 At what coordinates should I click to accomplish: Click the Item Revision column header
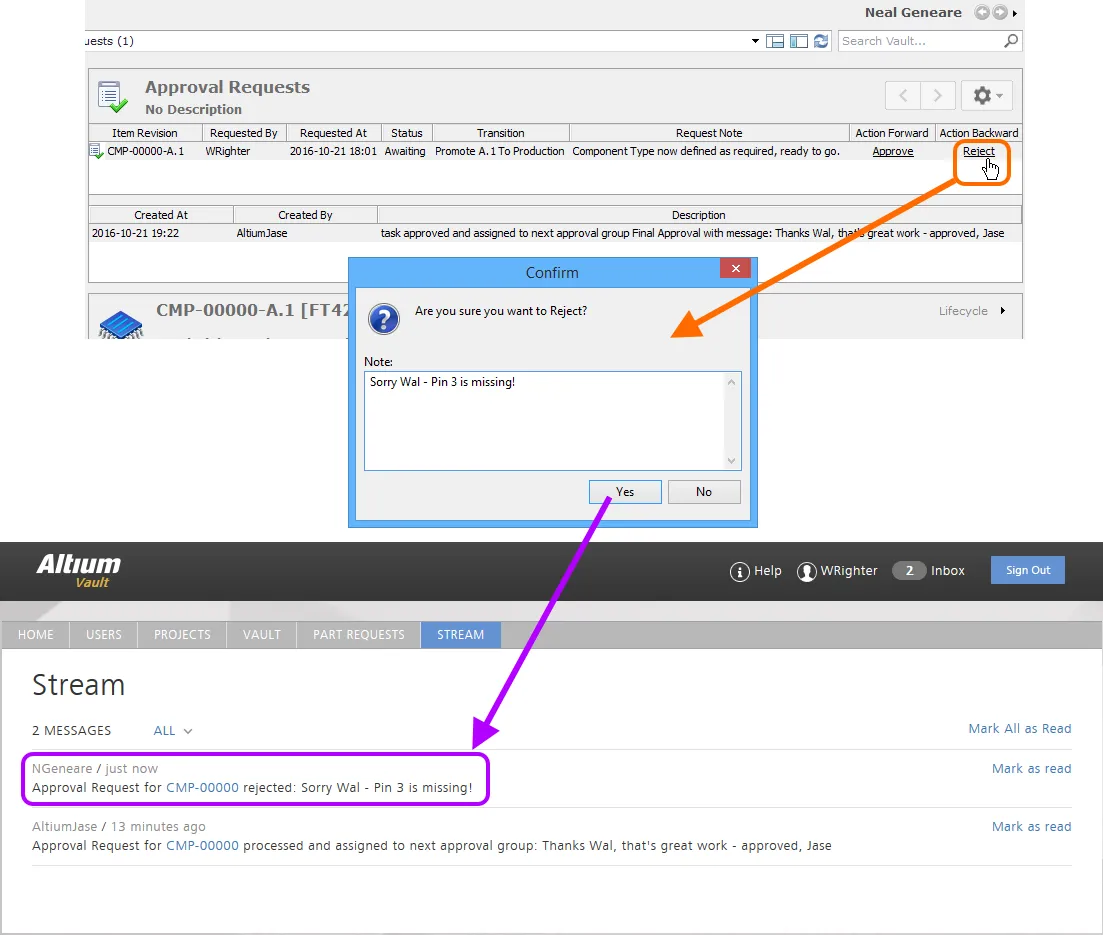[x=145, y=133]
